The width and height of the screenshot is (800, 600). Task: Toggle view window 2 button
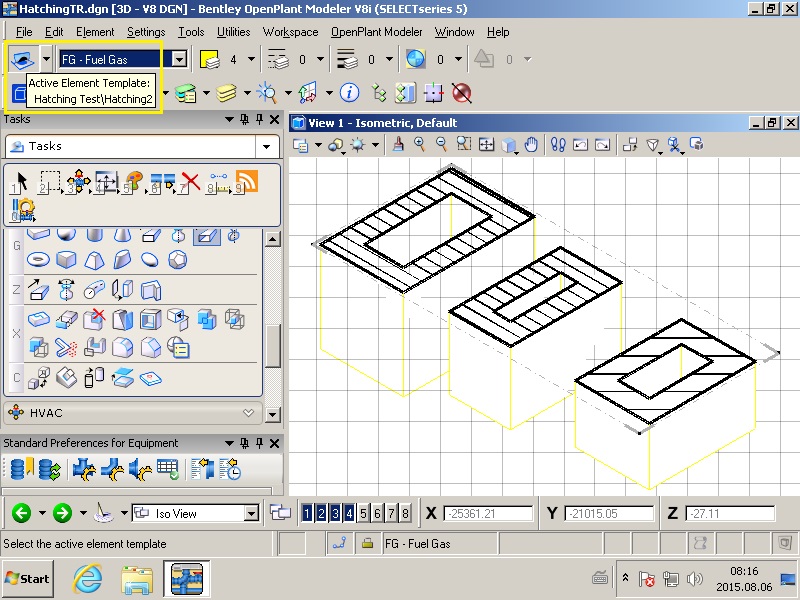point(321,513)
